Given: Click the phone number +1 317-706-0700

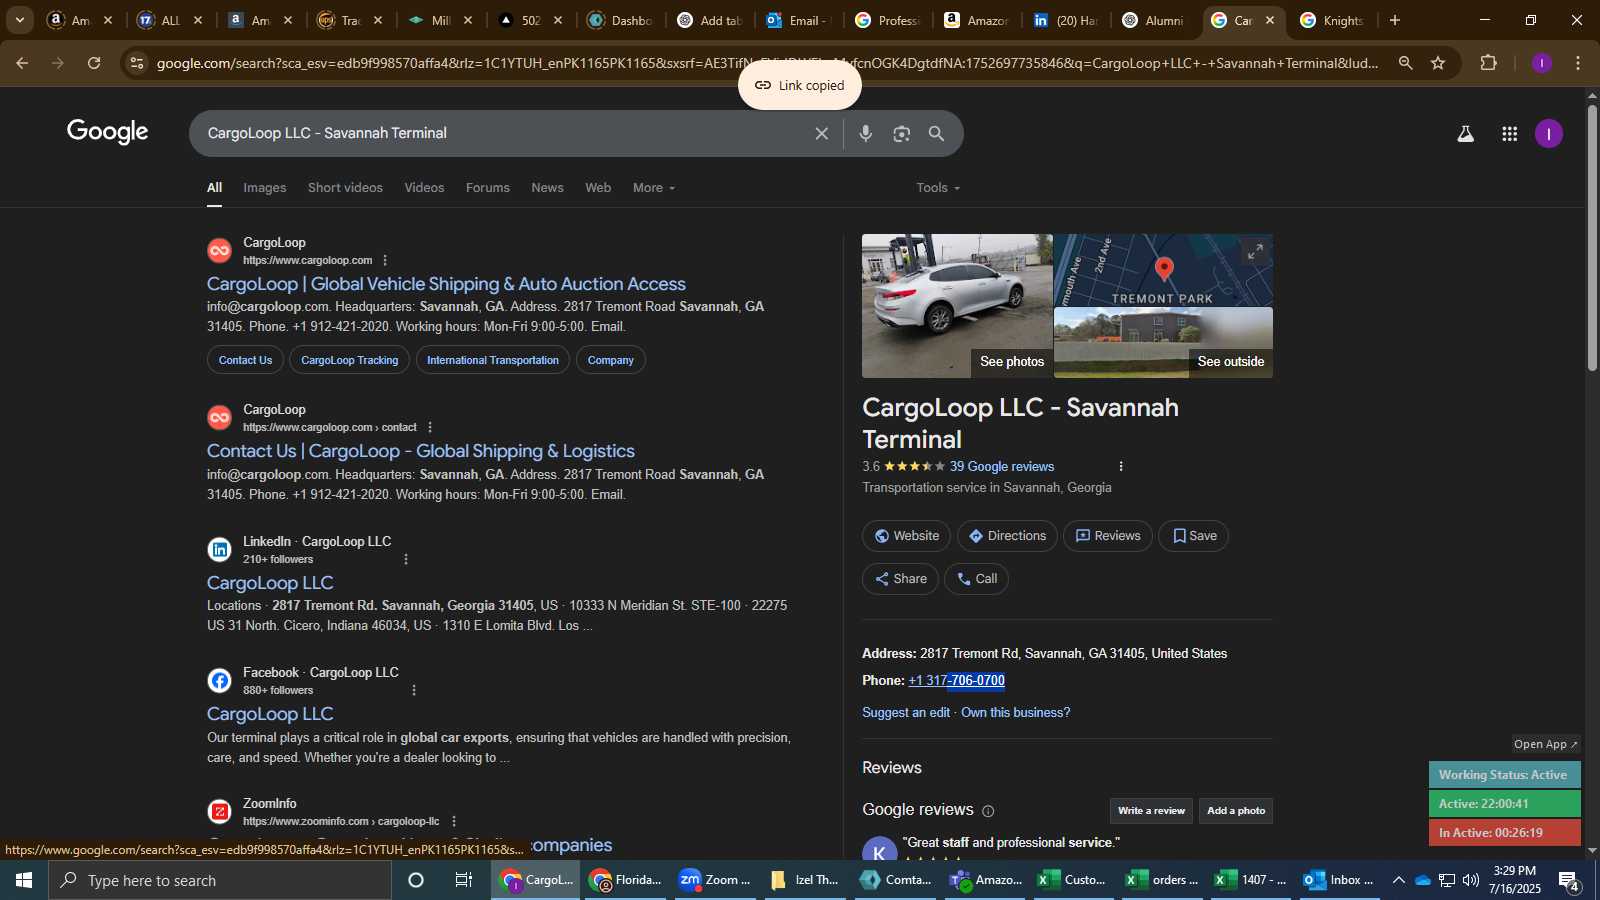Looking at the screenshot, I should (x=957, y=681).
